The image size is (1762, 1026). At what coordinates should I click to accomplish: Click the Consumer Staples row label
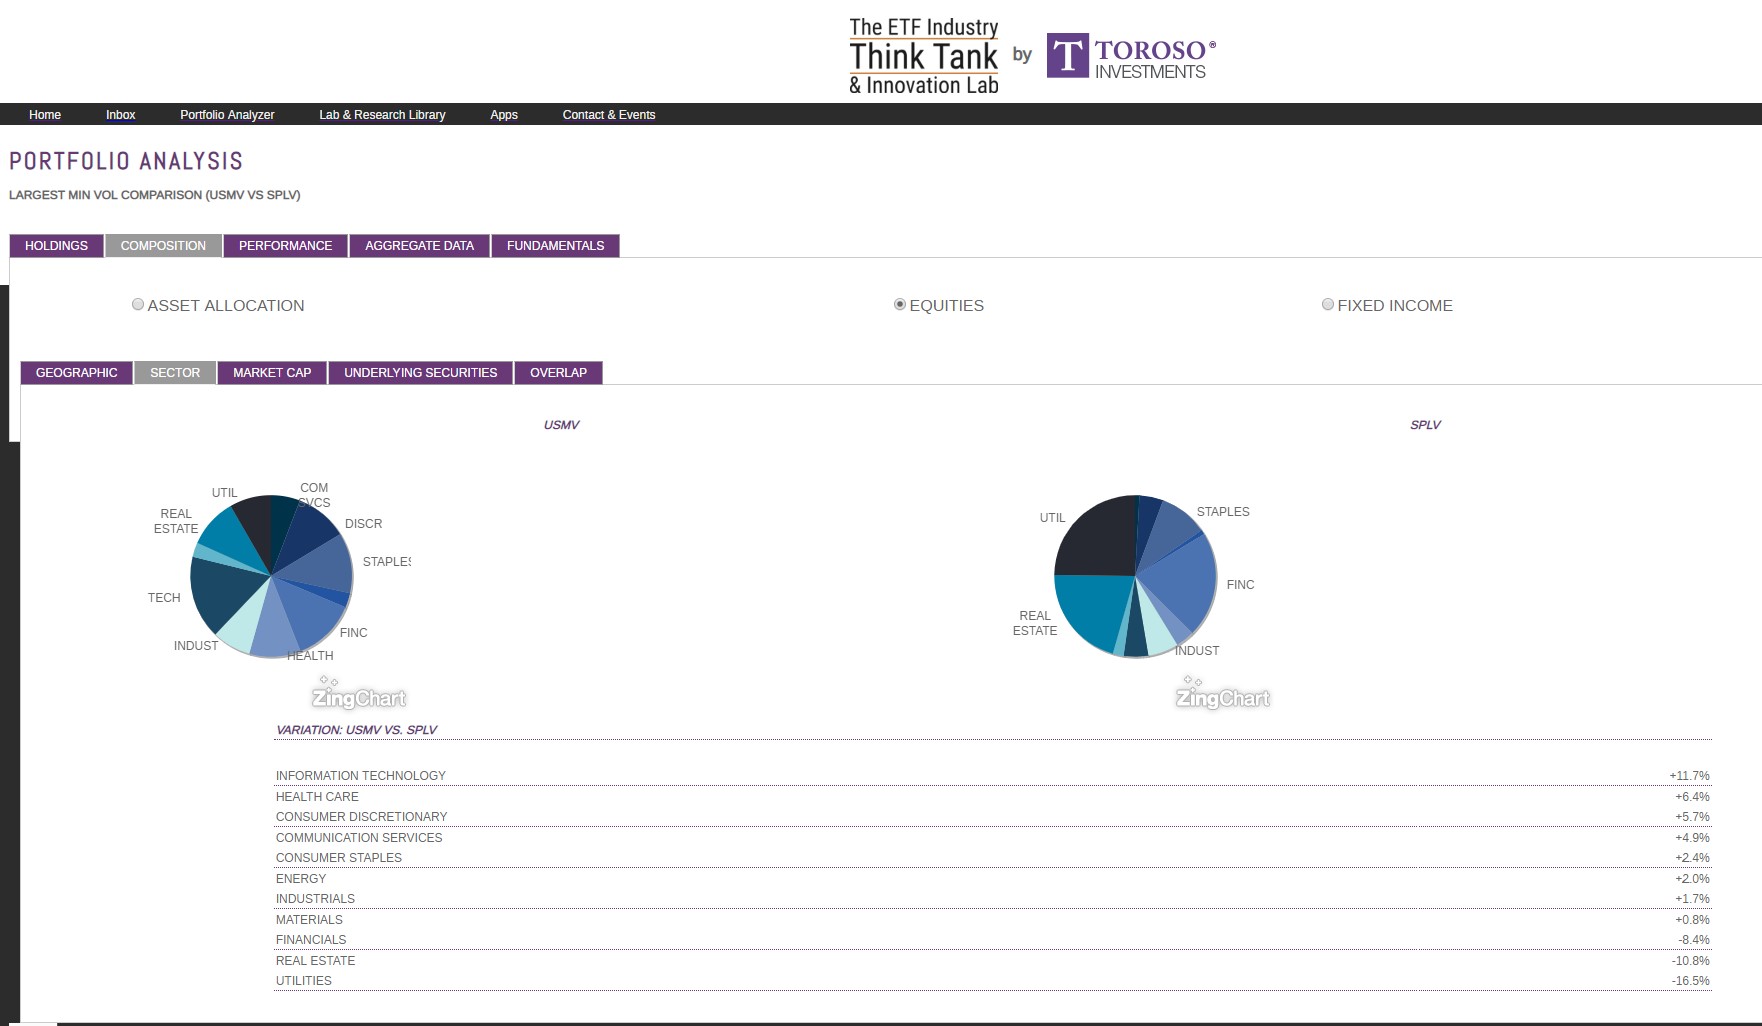point(338,858)
